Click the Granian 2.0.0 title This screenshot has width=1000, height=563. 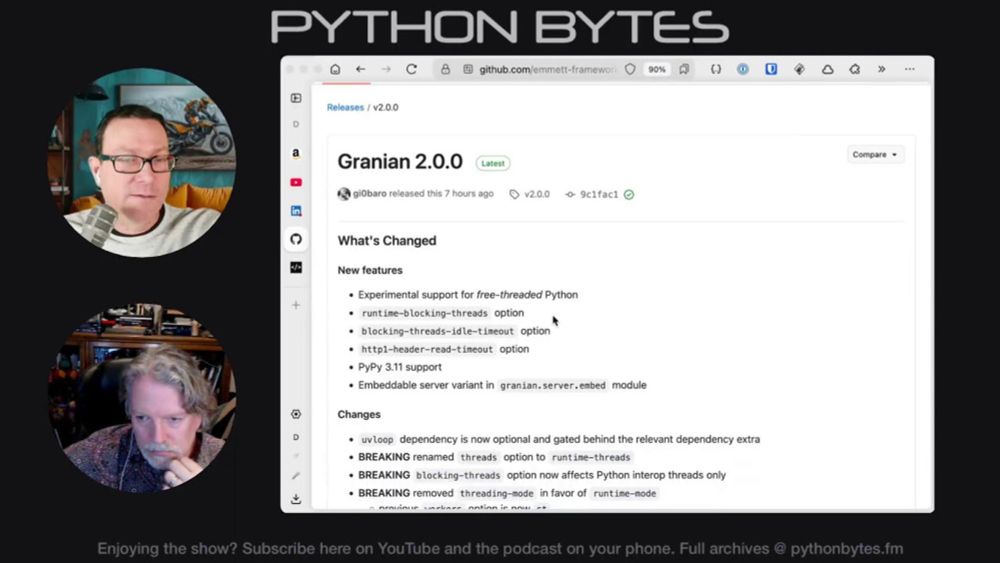pyautogui.click(x=400, y=162)
